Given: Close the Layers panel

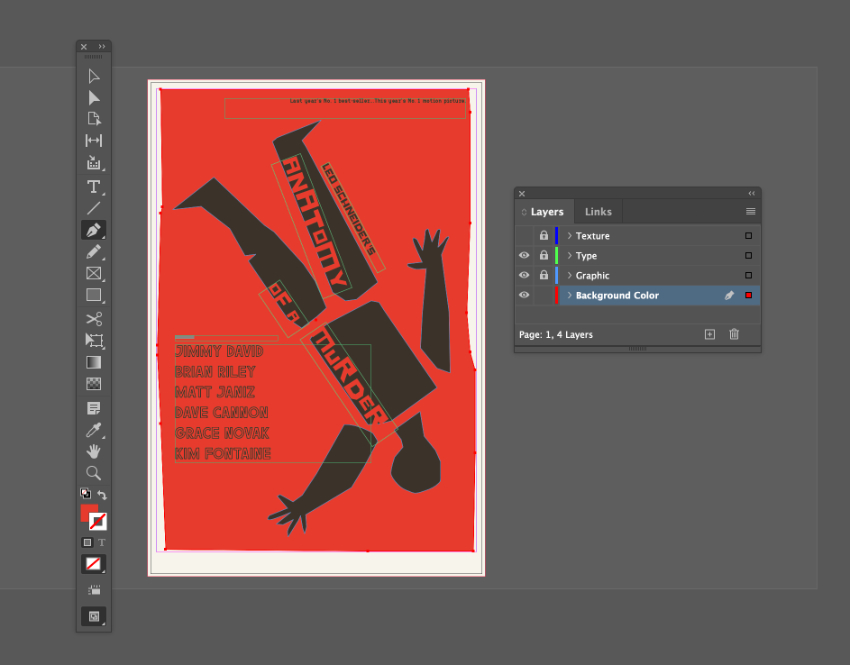Looking at the screenshot, I should [521, 193].
